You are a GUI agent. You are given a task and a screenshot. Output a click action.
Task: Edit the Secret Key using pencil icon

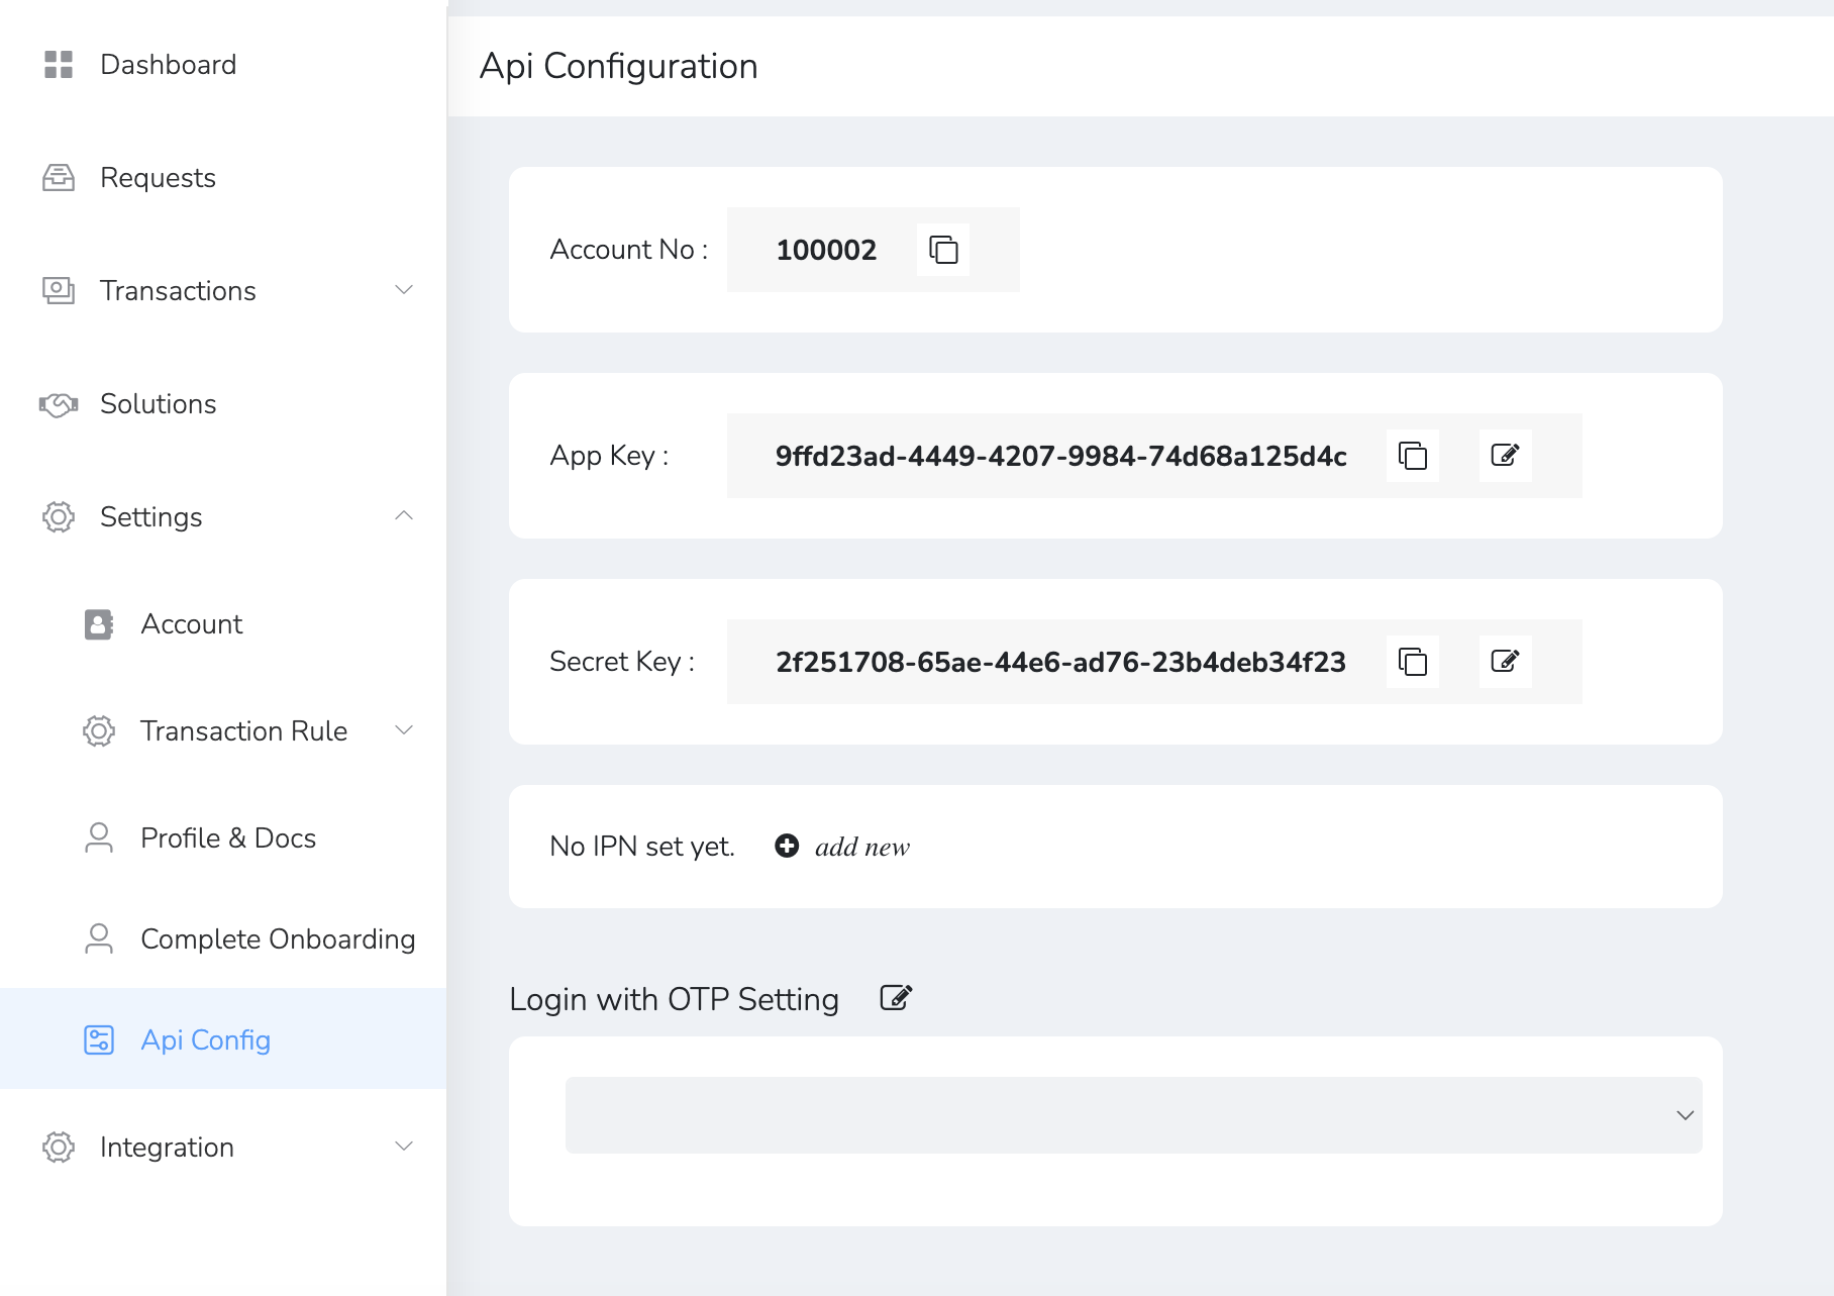(1505, 661)
